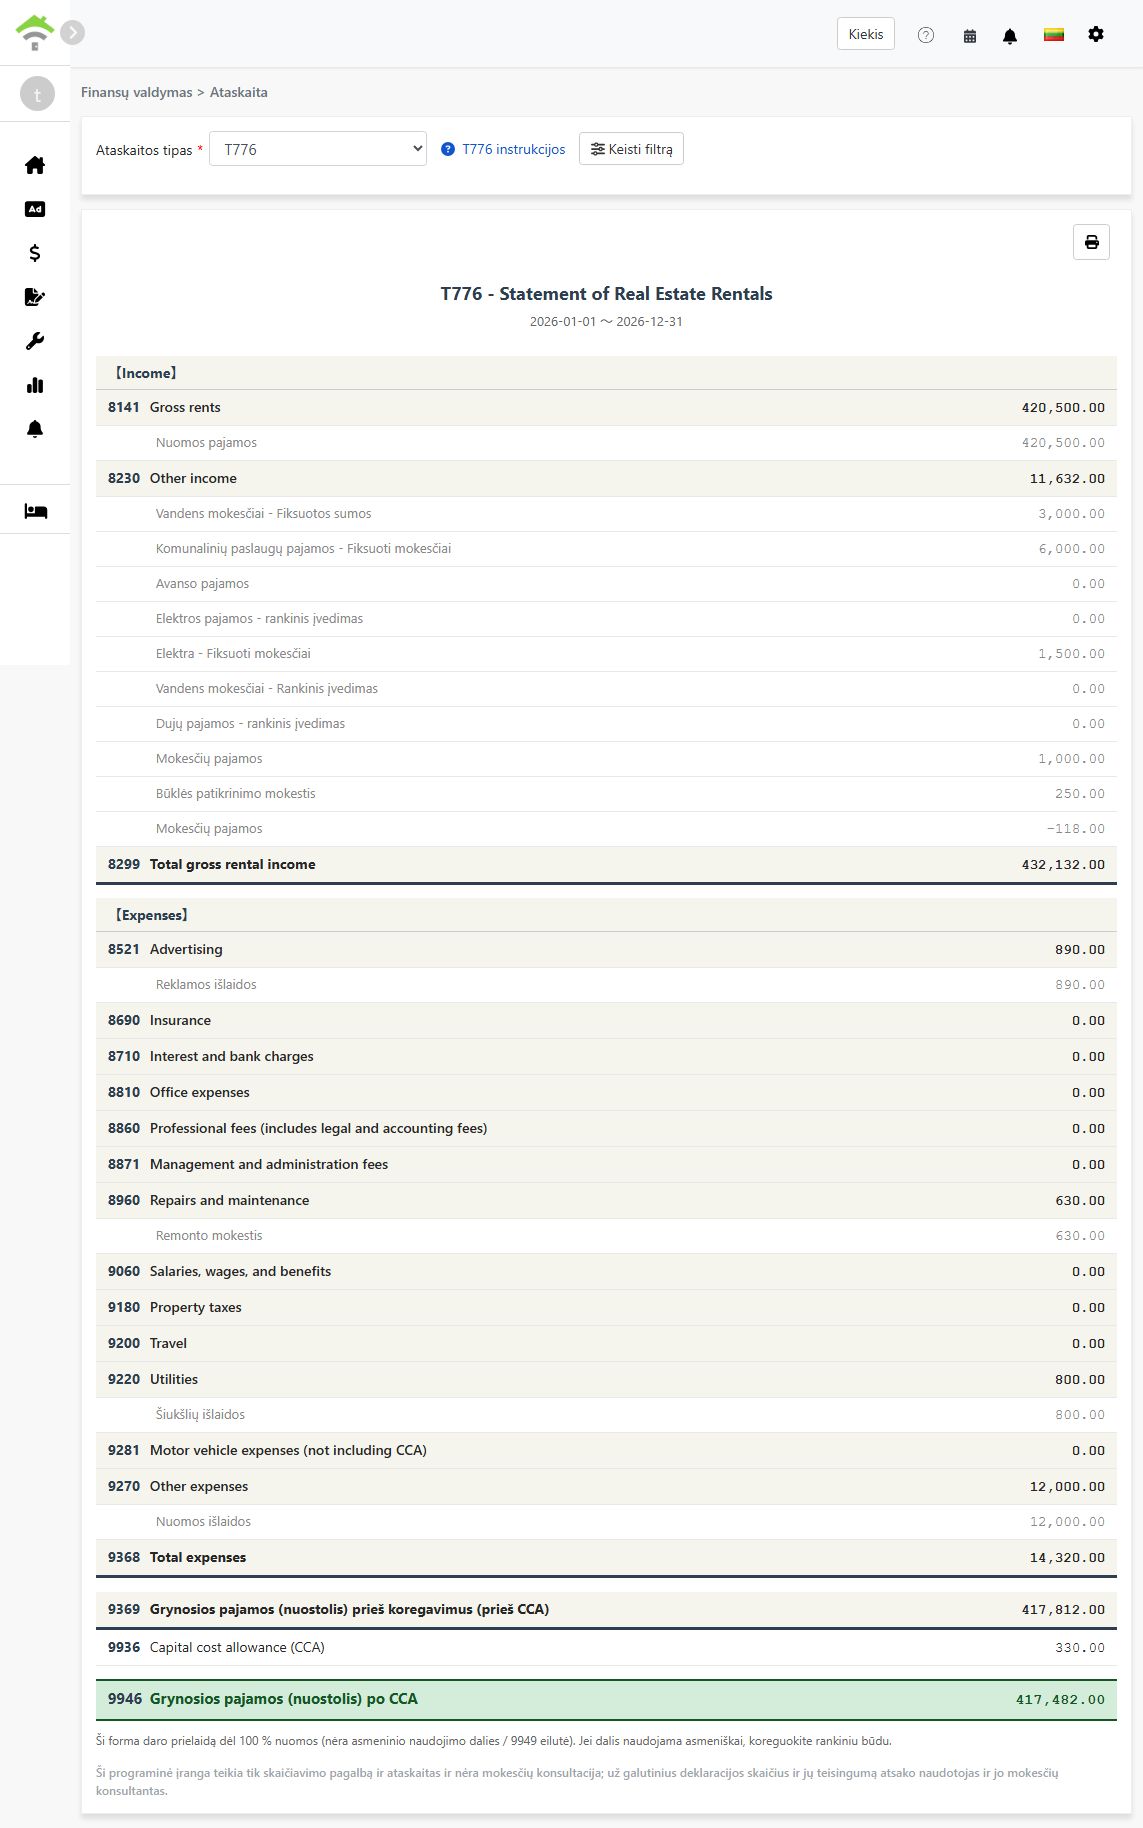
Task: Open the bar chart reports icon
Action: [x=35, y=385]
